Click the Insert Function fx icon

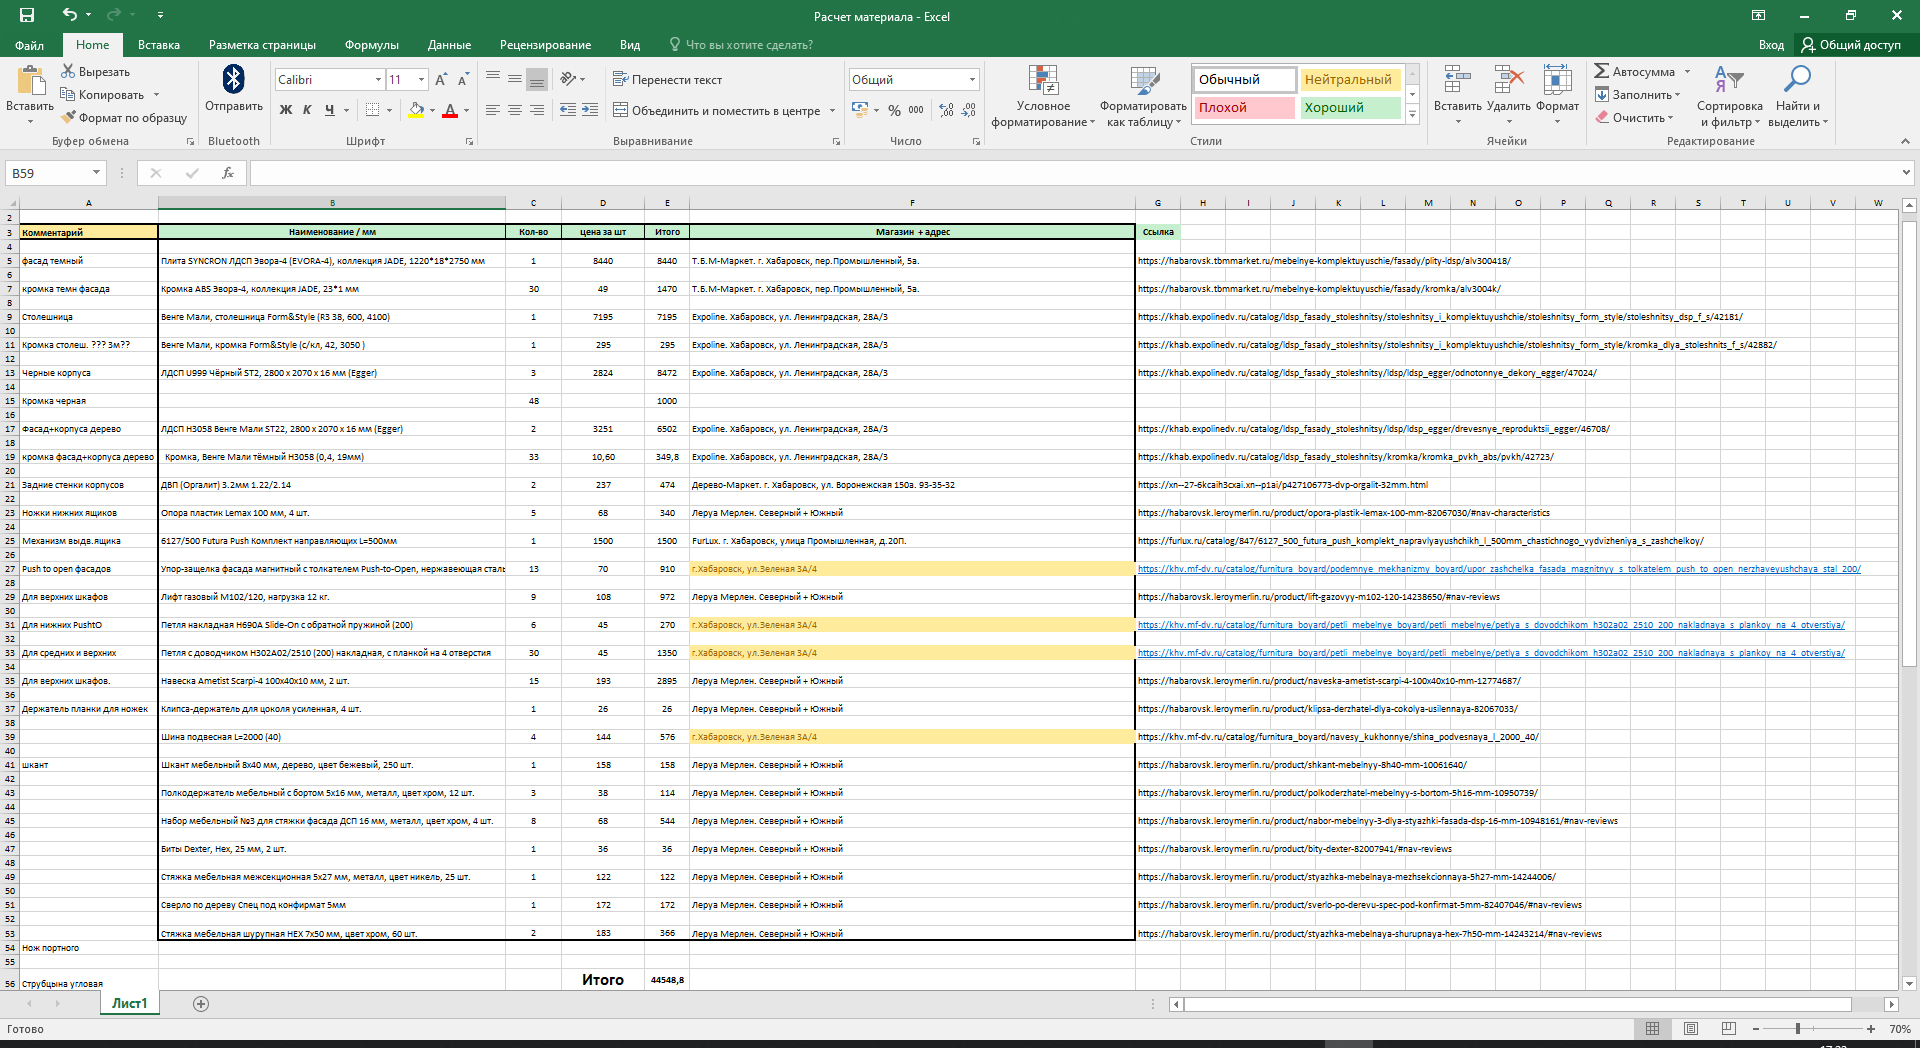228,173
